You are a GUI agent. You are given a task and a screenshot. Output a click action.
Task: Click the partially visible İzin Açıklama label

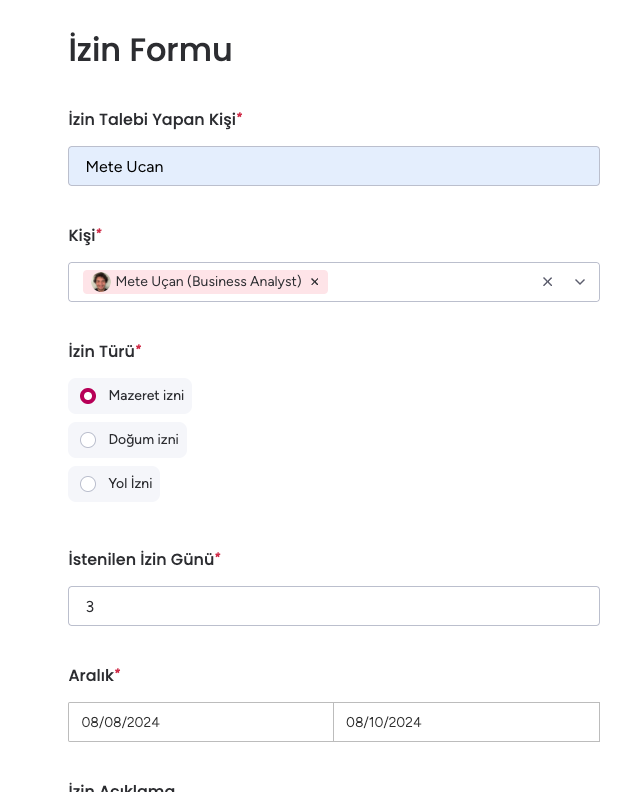(122, 787)
